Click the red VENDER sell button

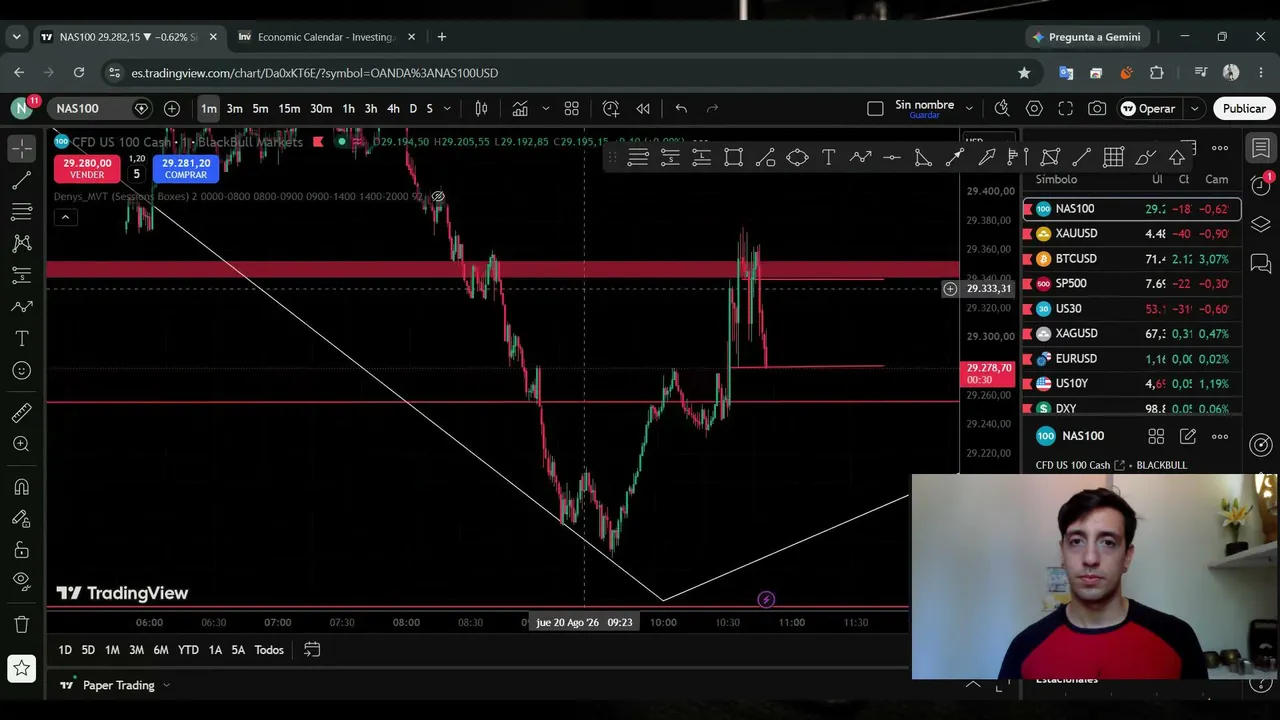(x=87, y=168)
